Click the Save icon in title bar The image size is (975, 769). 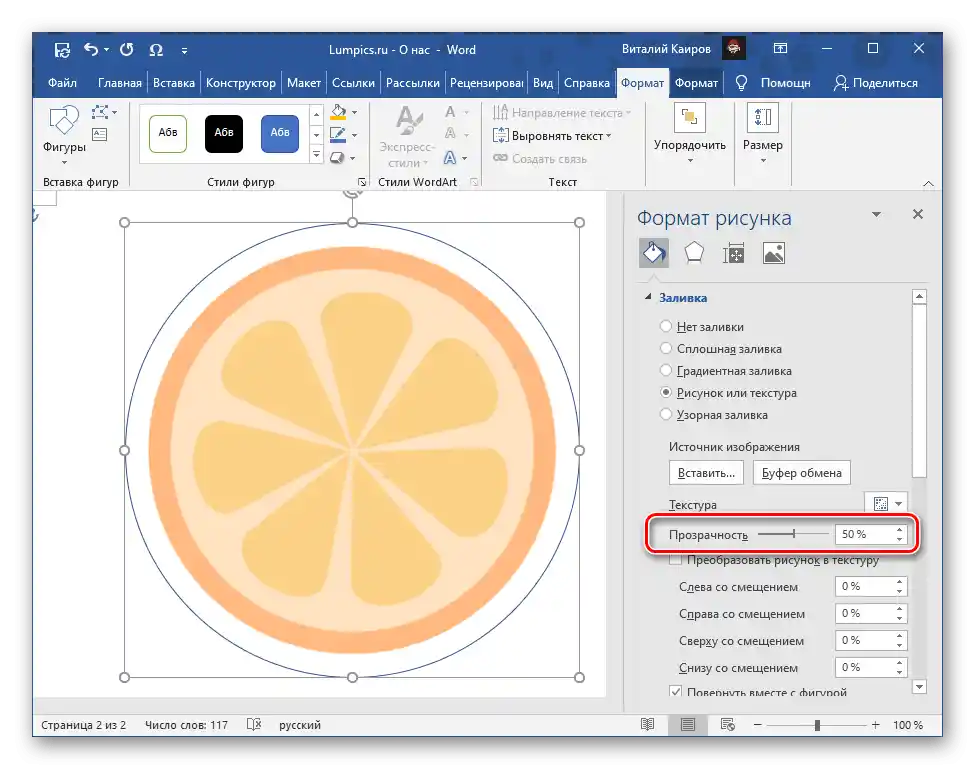pos(62,49)
